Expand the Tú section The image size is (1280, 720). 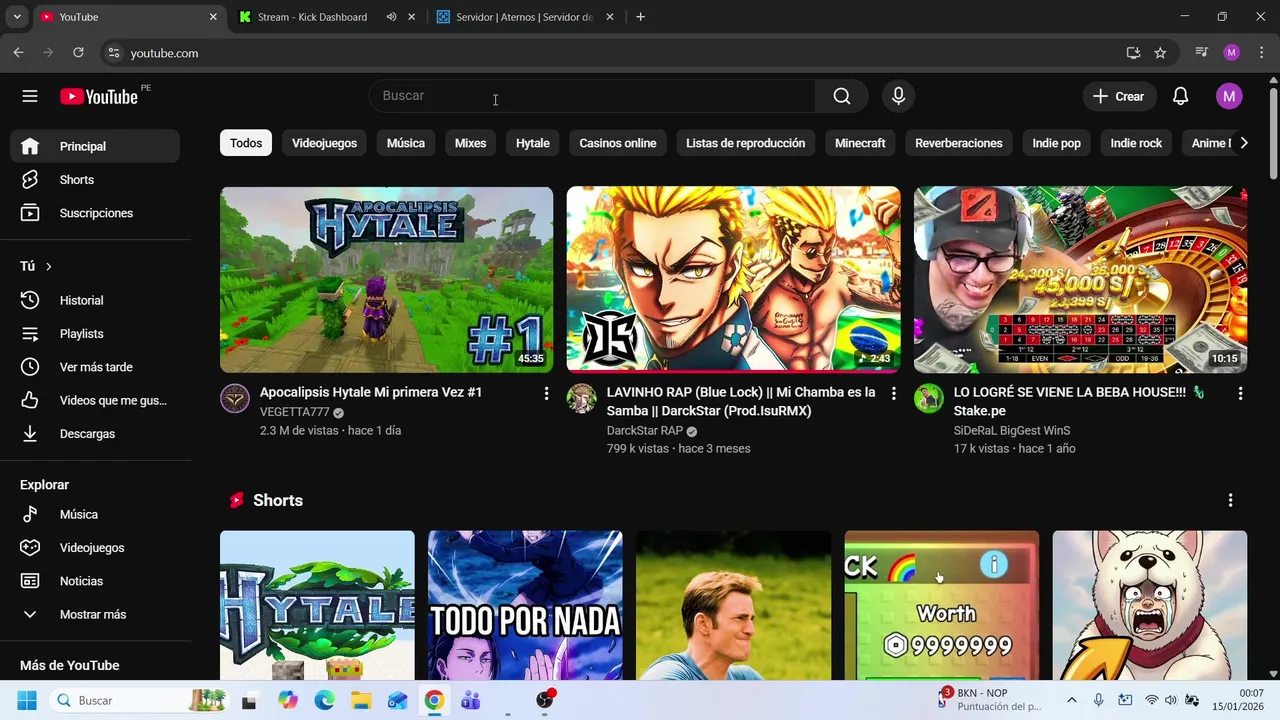coord(36,266)
